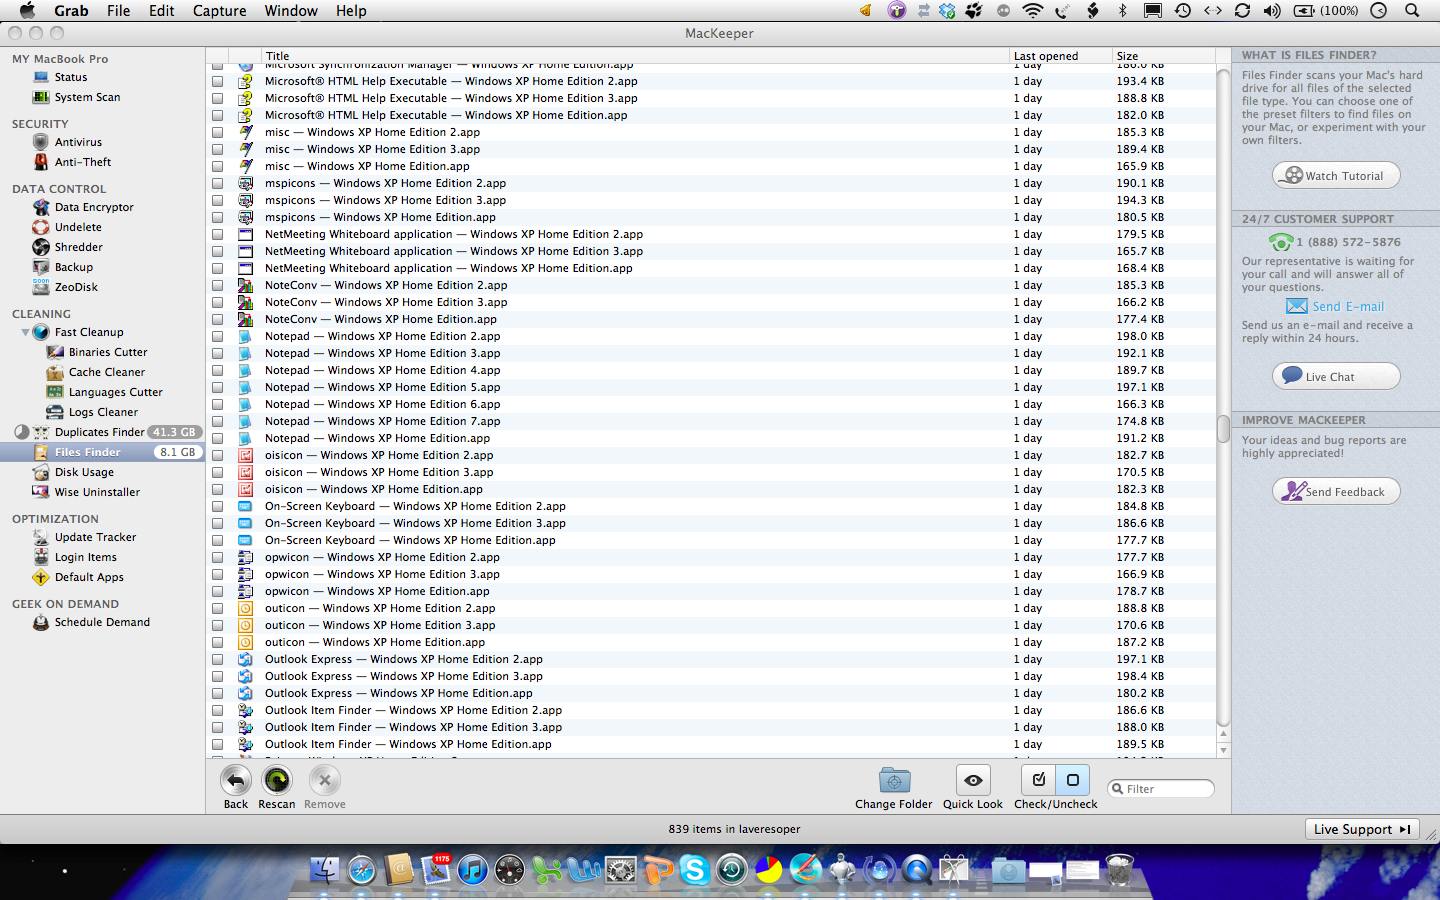The width and height of the screenshot is (1440, 900).
Task: Open Update Tracker in sidebar
Action: pyautogui.click(x=95, y=537)
